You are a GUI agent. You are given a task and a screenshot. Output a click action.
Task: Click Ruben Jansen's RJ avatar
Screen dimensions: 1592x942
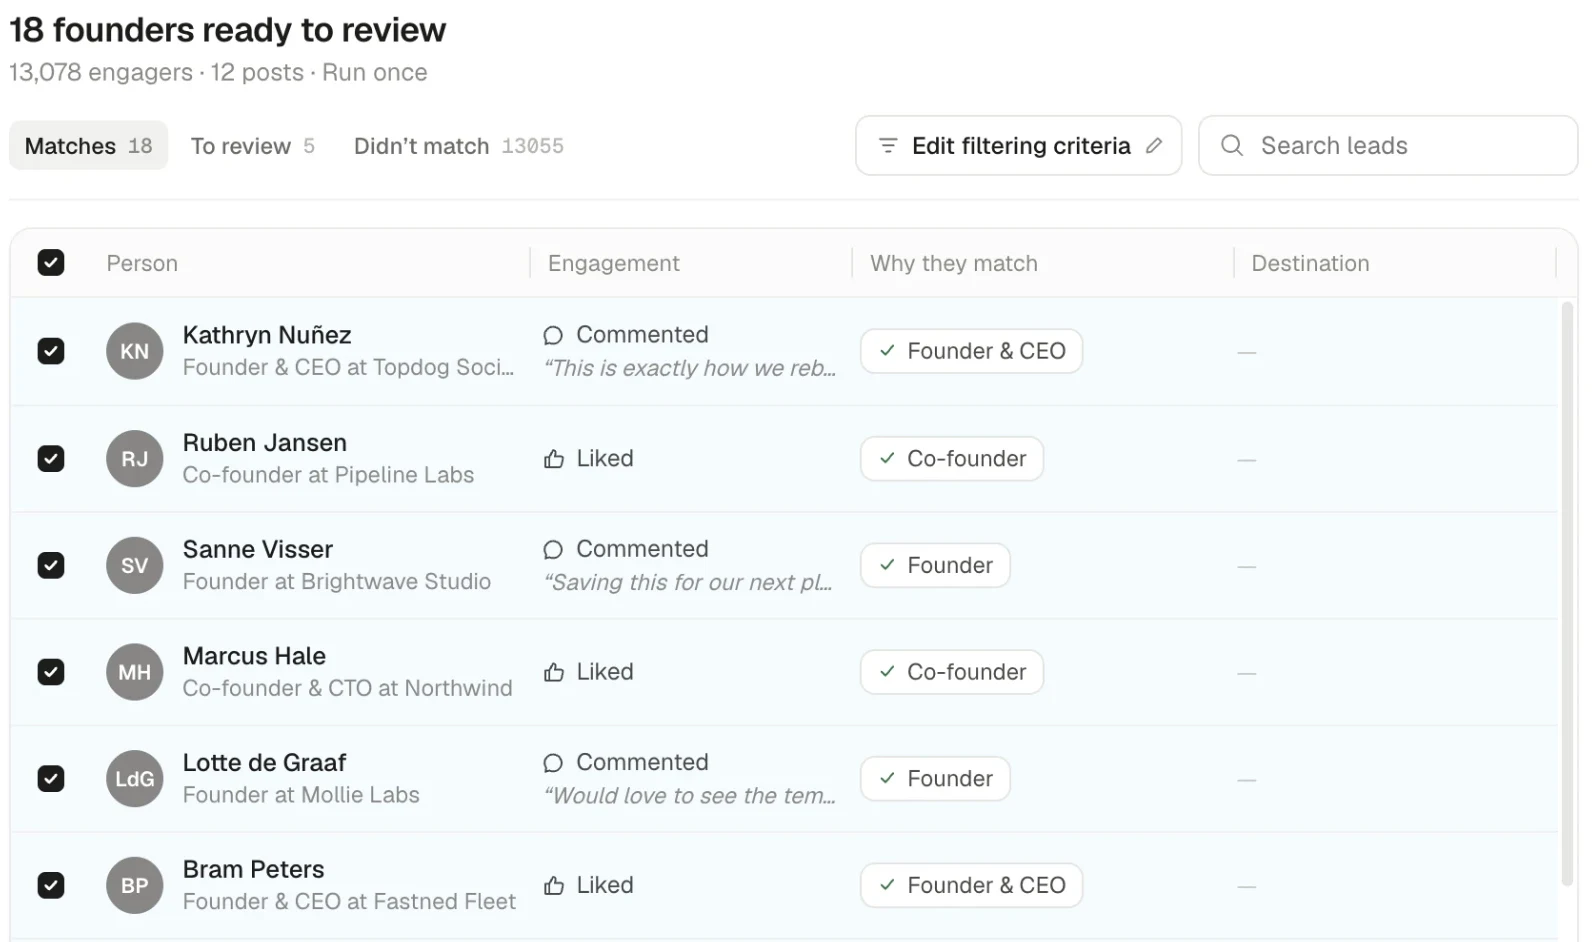[135, 459]
